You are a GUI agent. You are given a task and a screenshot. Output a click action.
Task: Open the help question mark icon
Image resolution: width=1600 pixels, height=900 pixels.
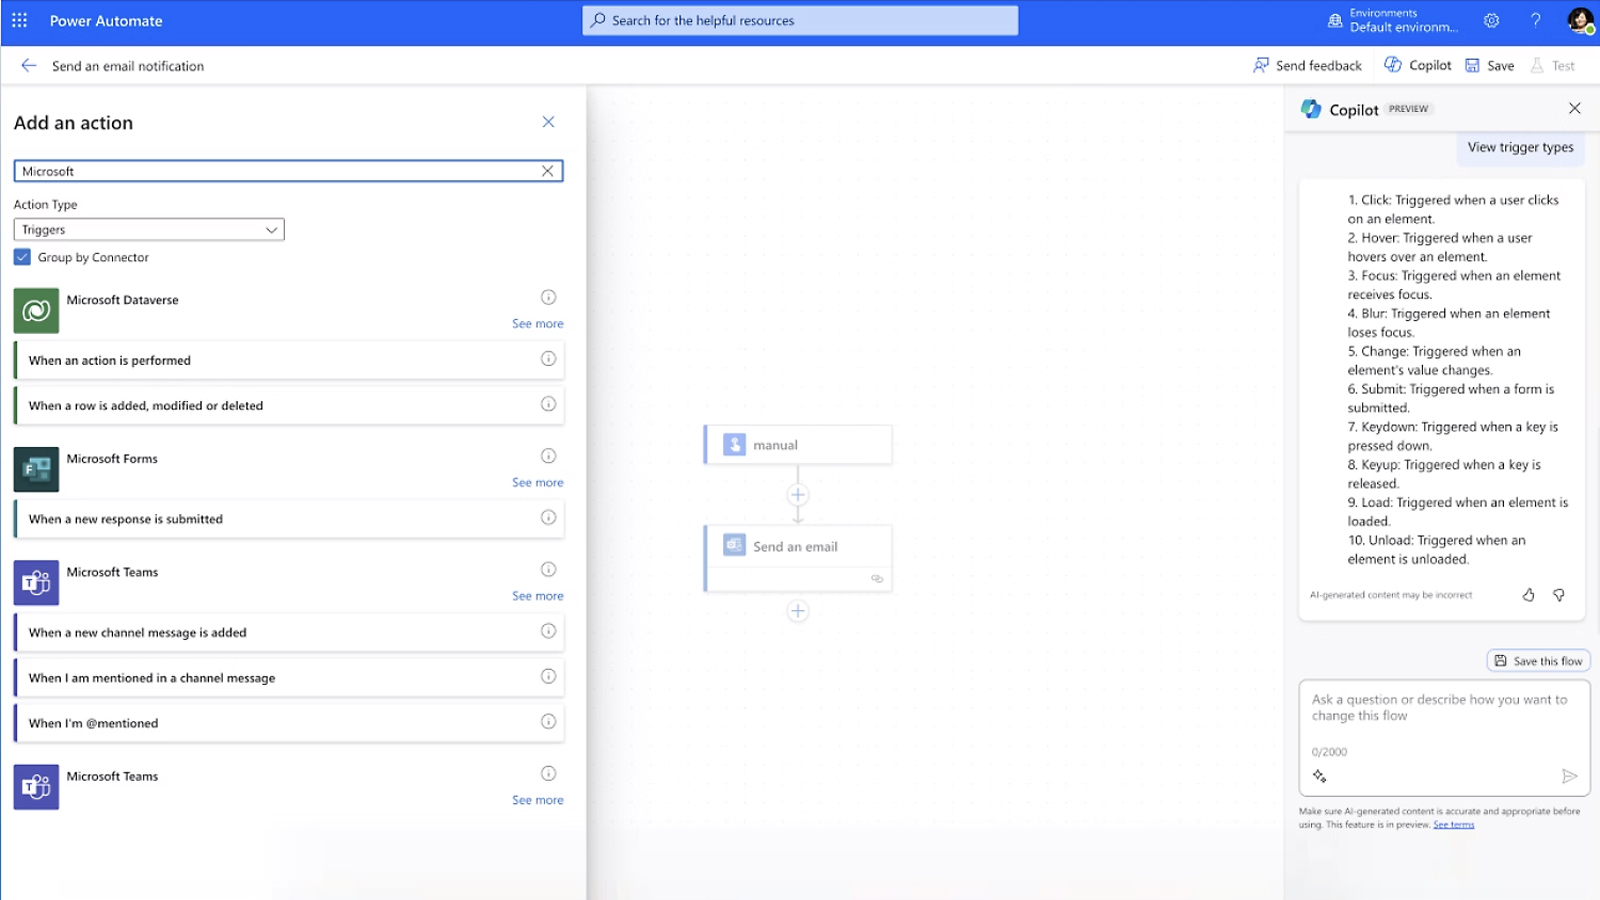[1535, 20]
